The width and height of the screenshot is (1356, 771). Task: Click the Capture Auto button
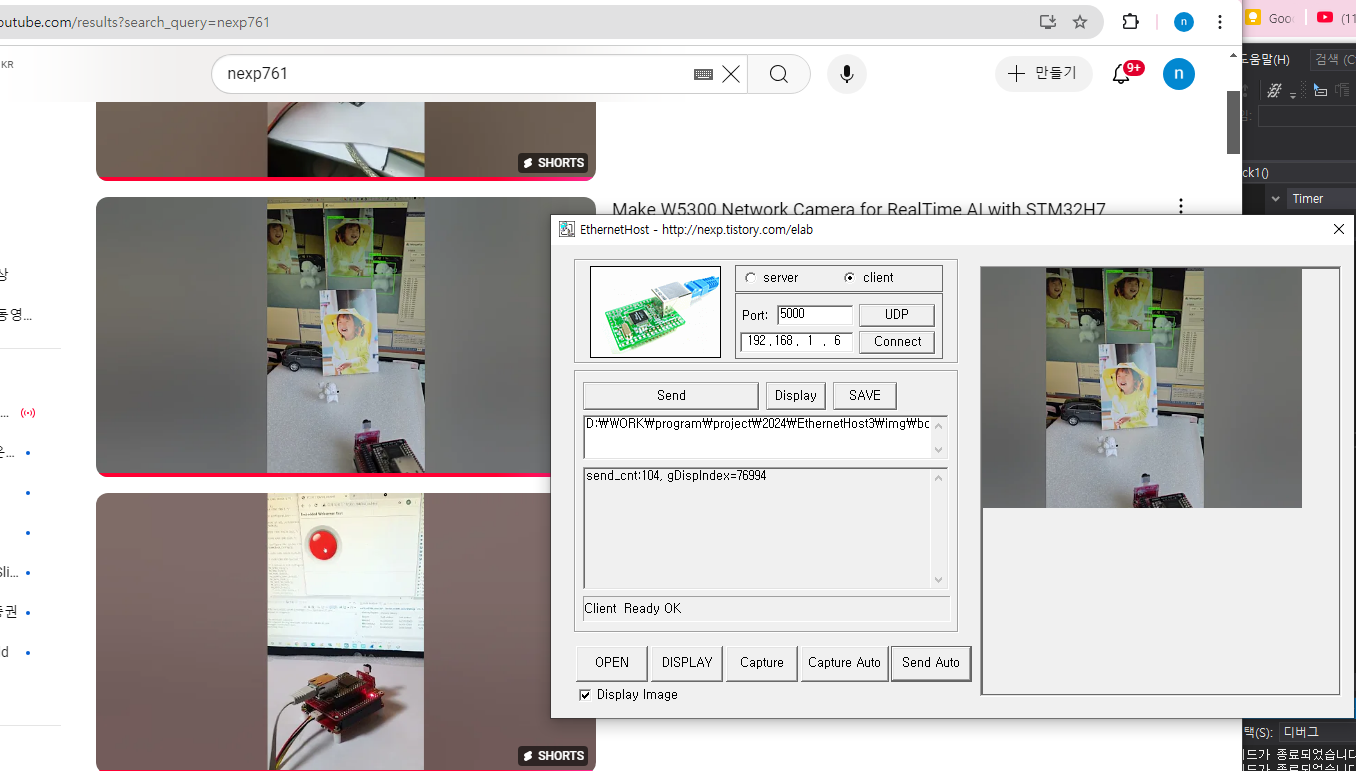[844, 663]
